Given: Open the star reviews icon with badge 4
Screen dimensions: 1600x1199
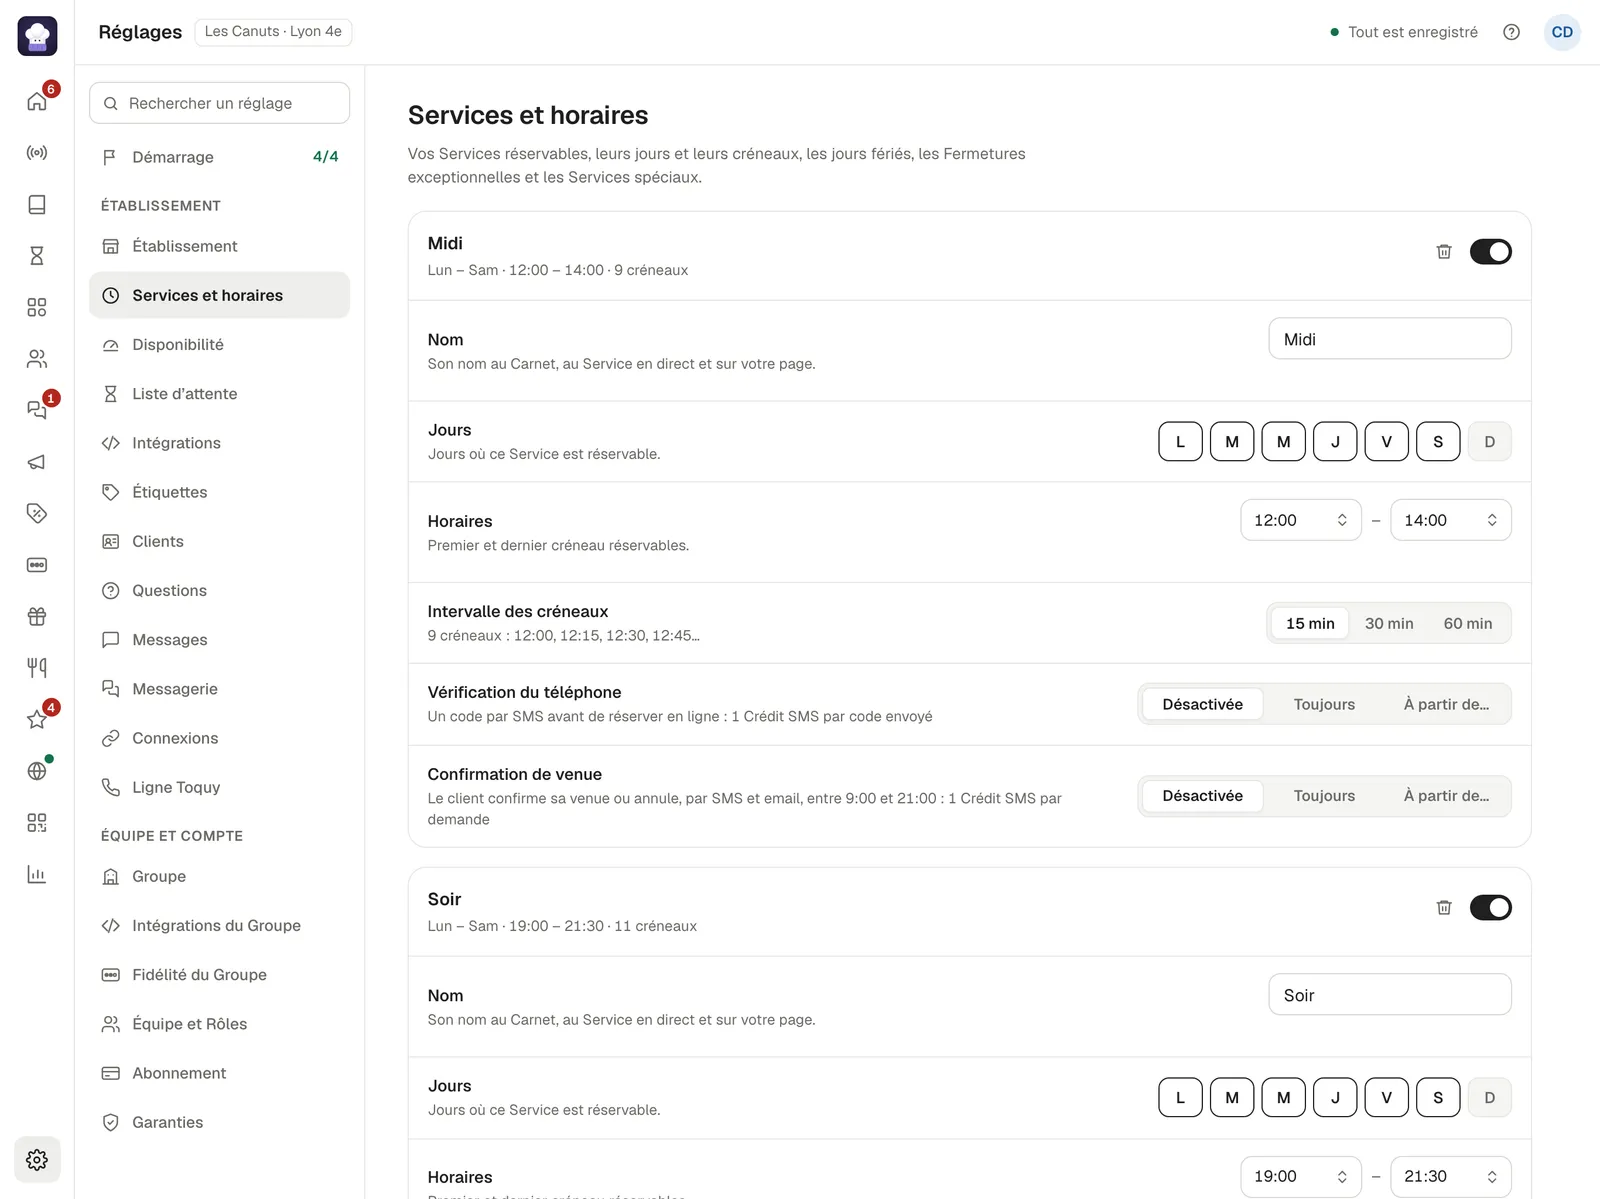Looking at the screenshot, I should [37, 719].
